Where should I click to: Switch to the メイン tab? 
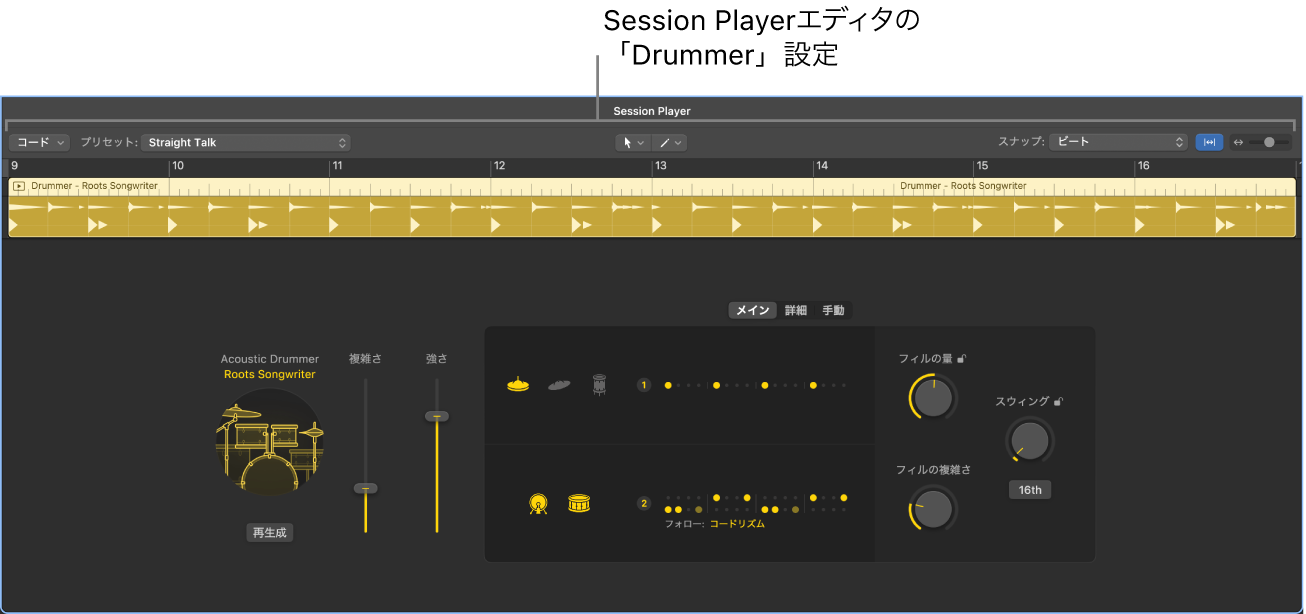tap(753, 310)
